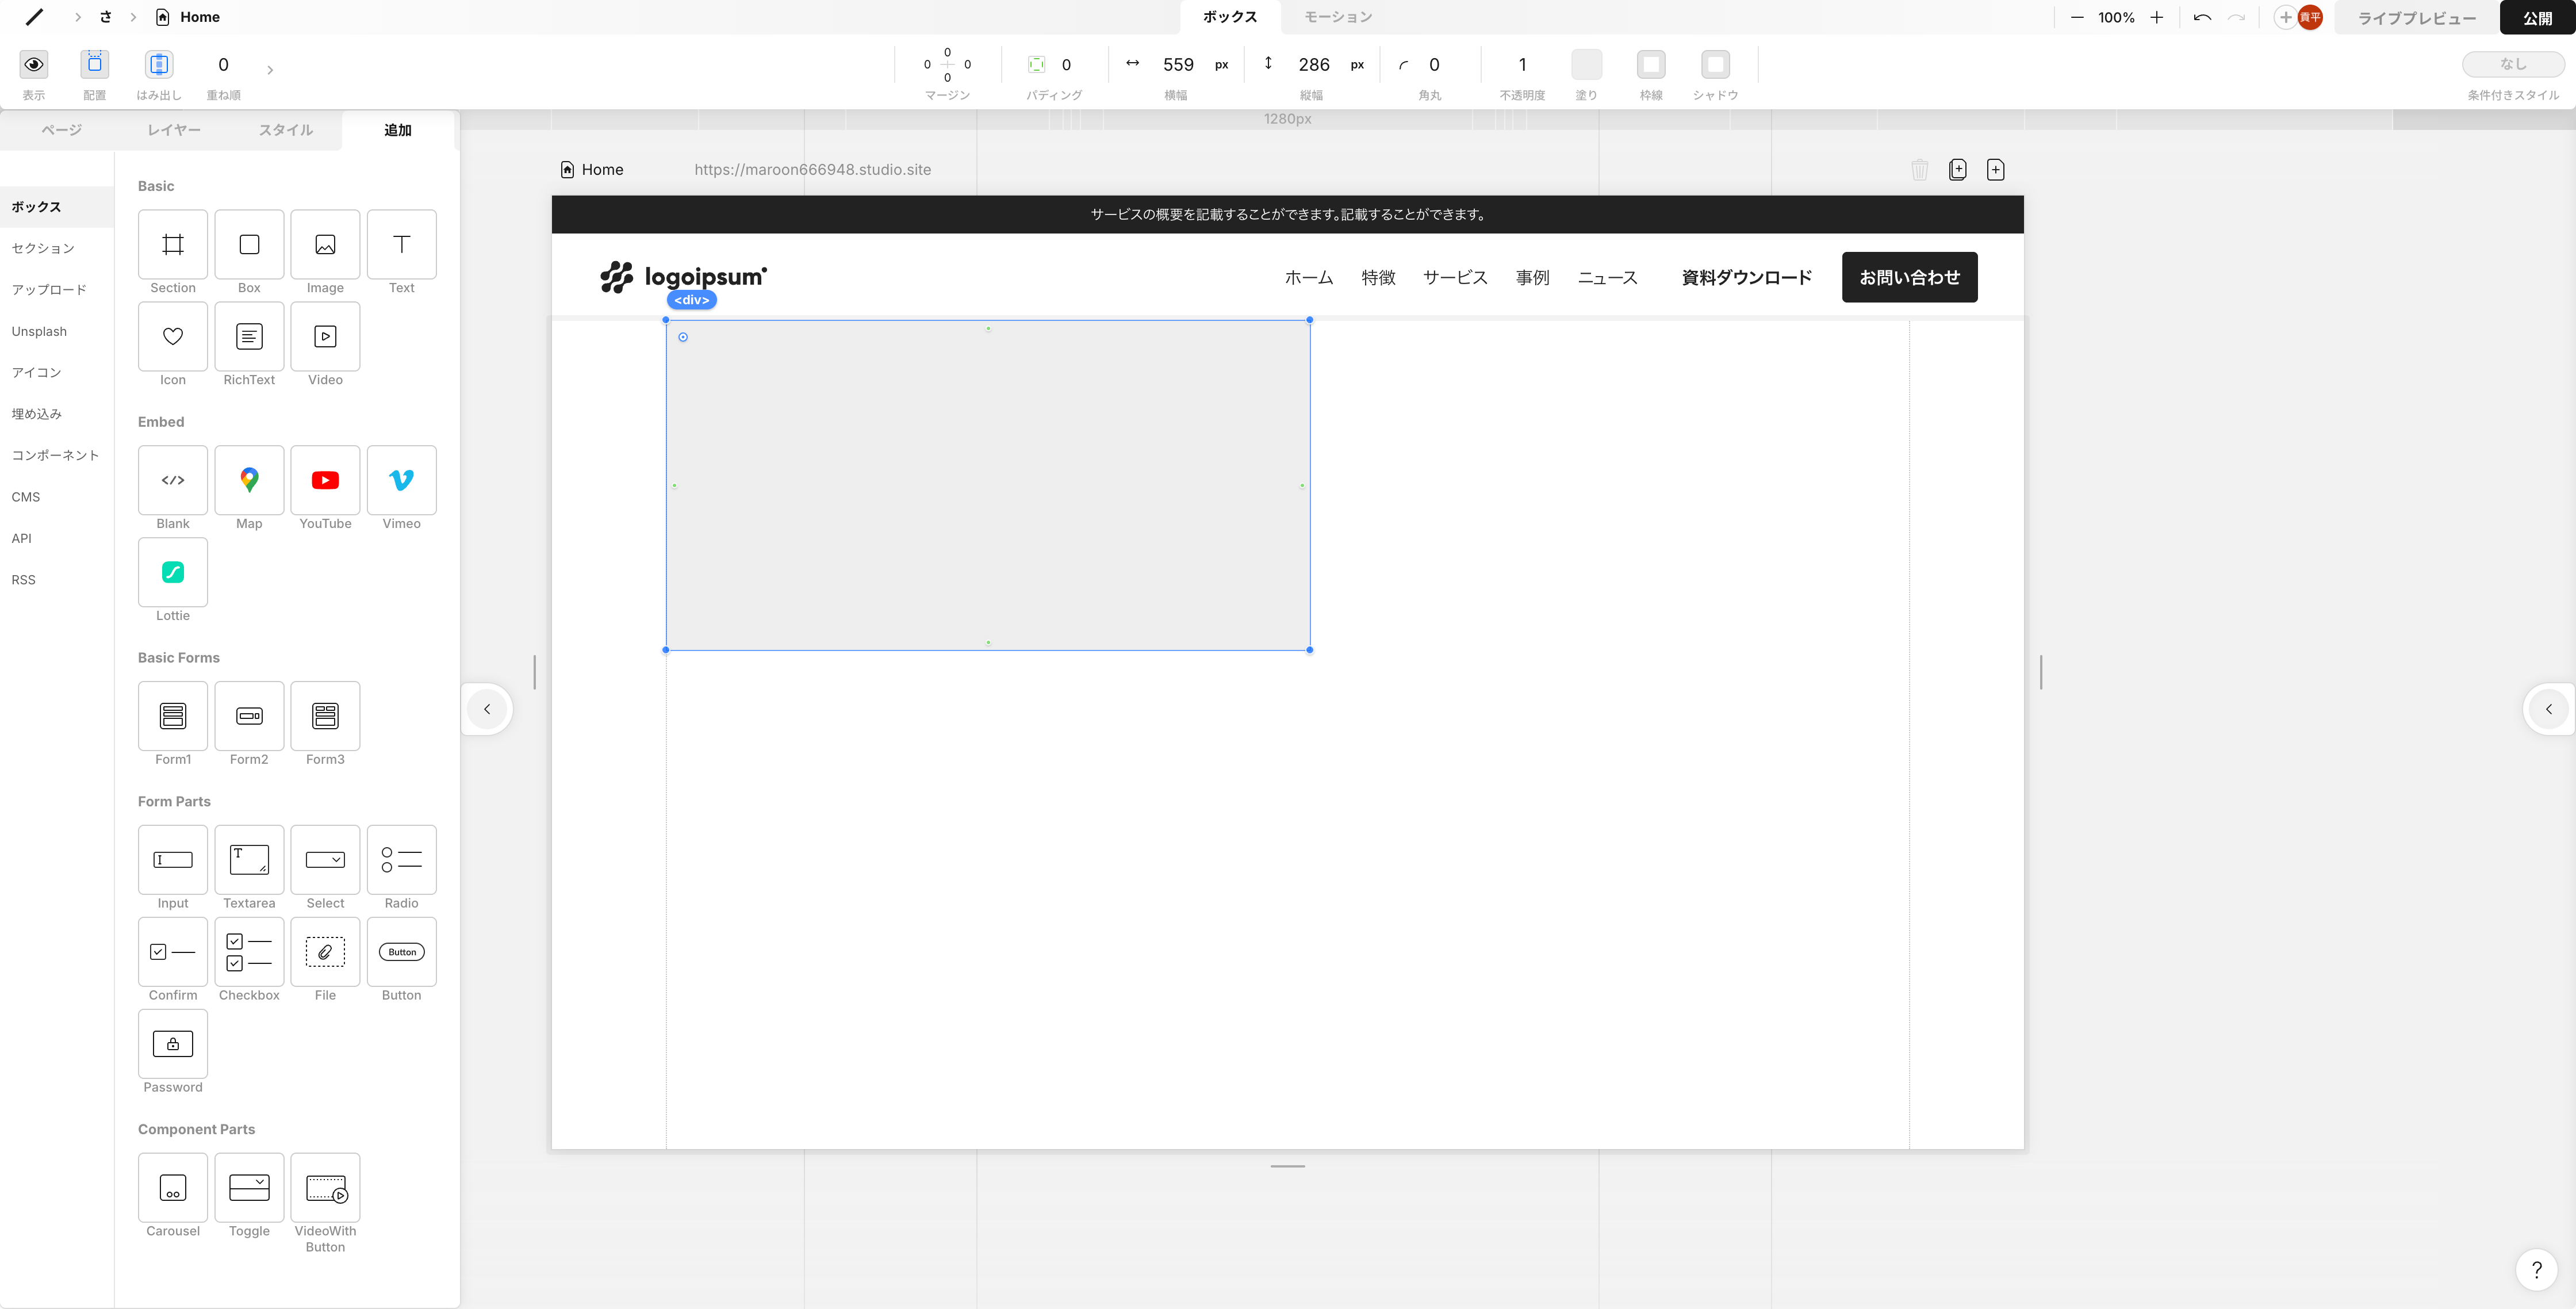This screenshot has width=2576, height=1309.
Task: Add a Select form part
Action: coord(325,860)
